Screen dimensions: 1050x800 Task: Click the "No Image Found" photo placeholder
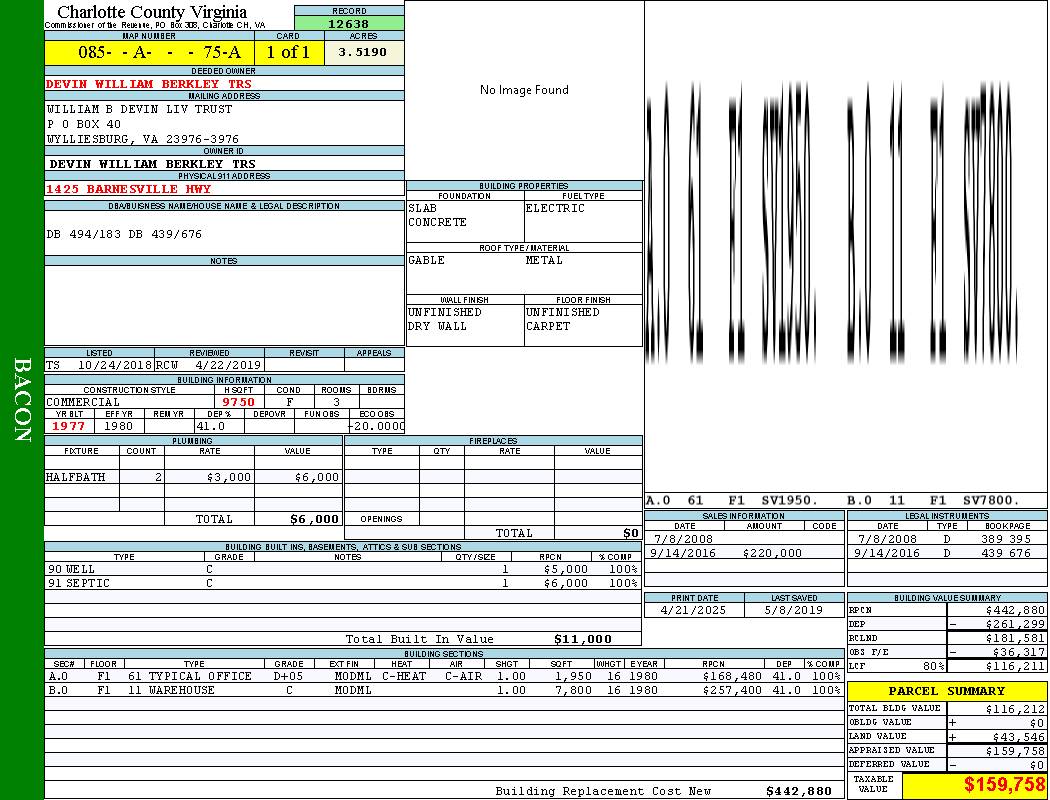click(524, 90)
